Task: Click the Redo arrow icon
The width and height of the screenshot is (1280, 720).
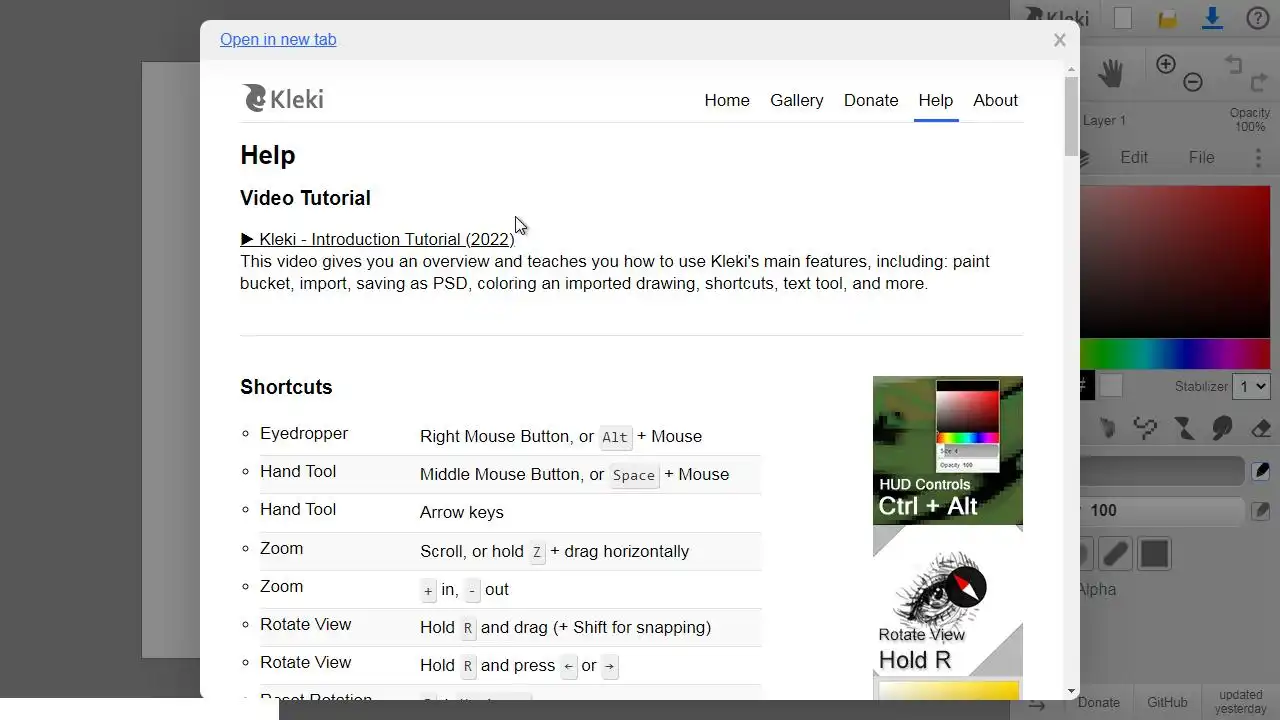Action: (1259, 82)
